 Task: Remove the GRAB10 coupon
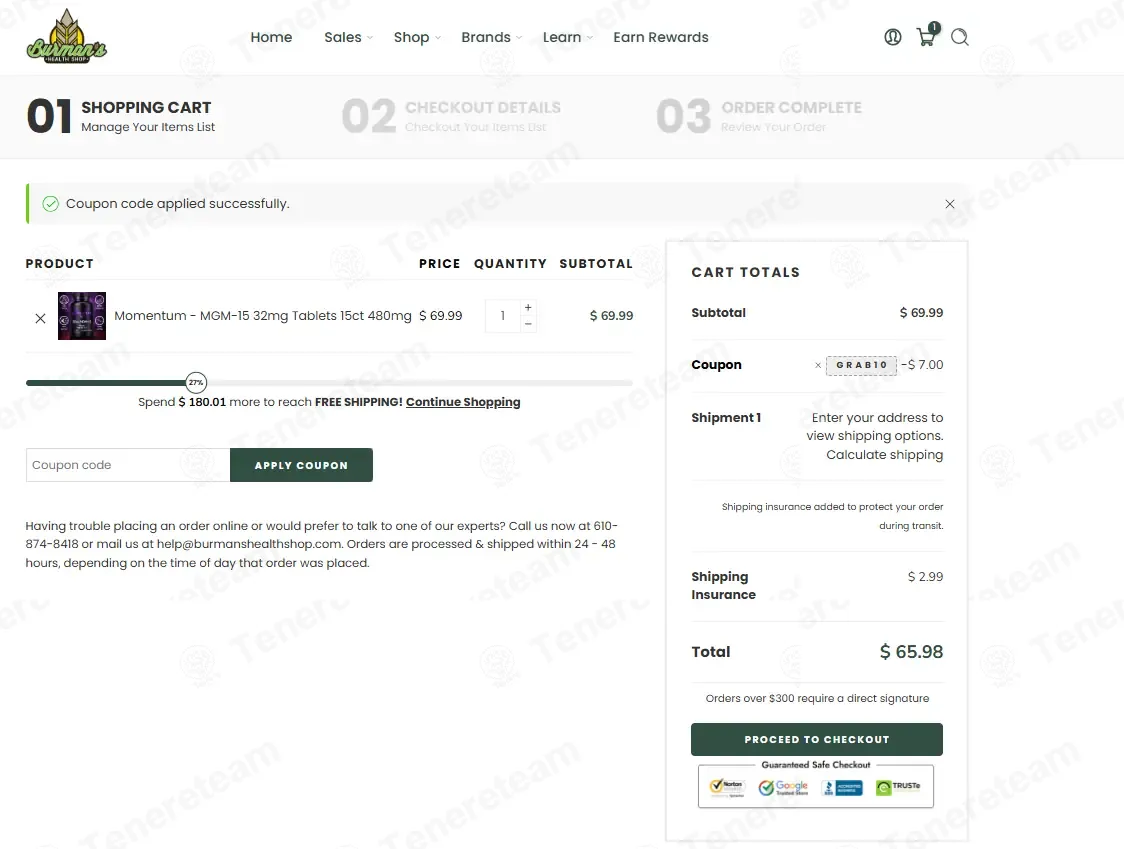click(818, 365)
